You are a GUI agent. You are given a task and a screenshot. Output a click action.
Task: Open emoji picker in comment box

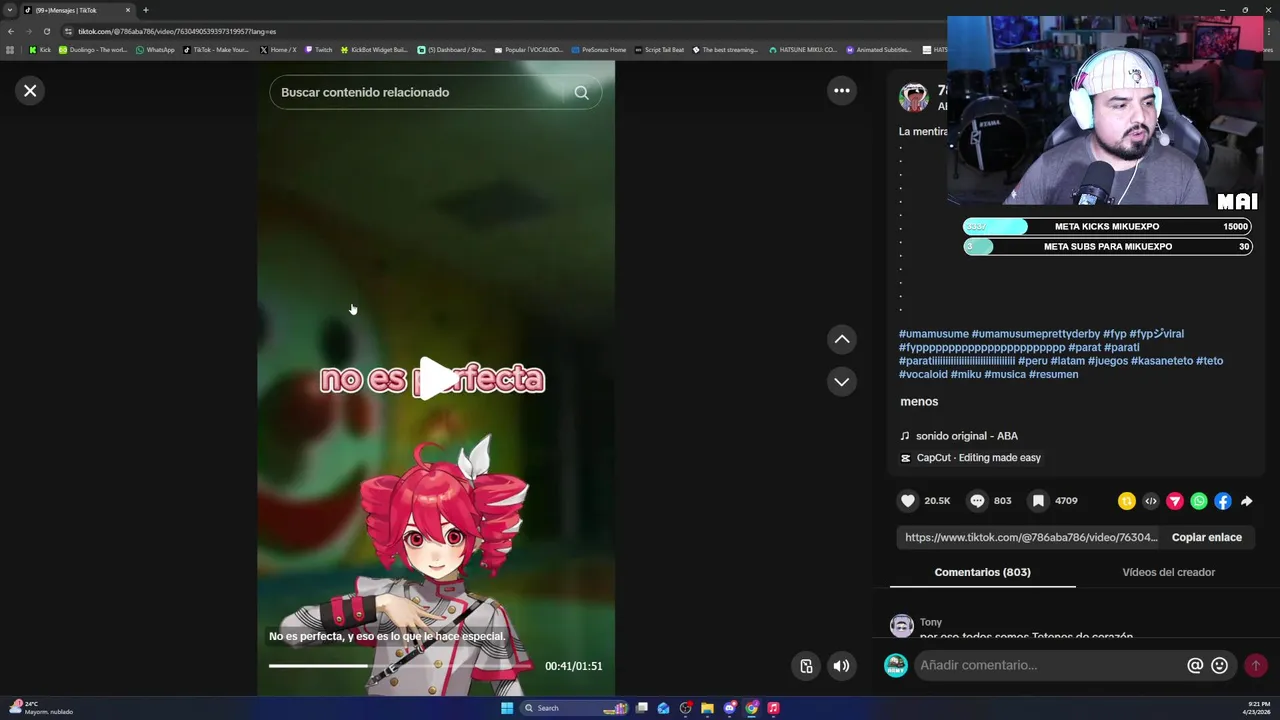(1219, 665)
